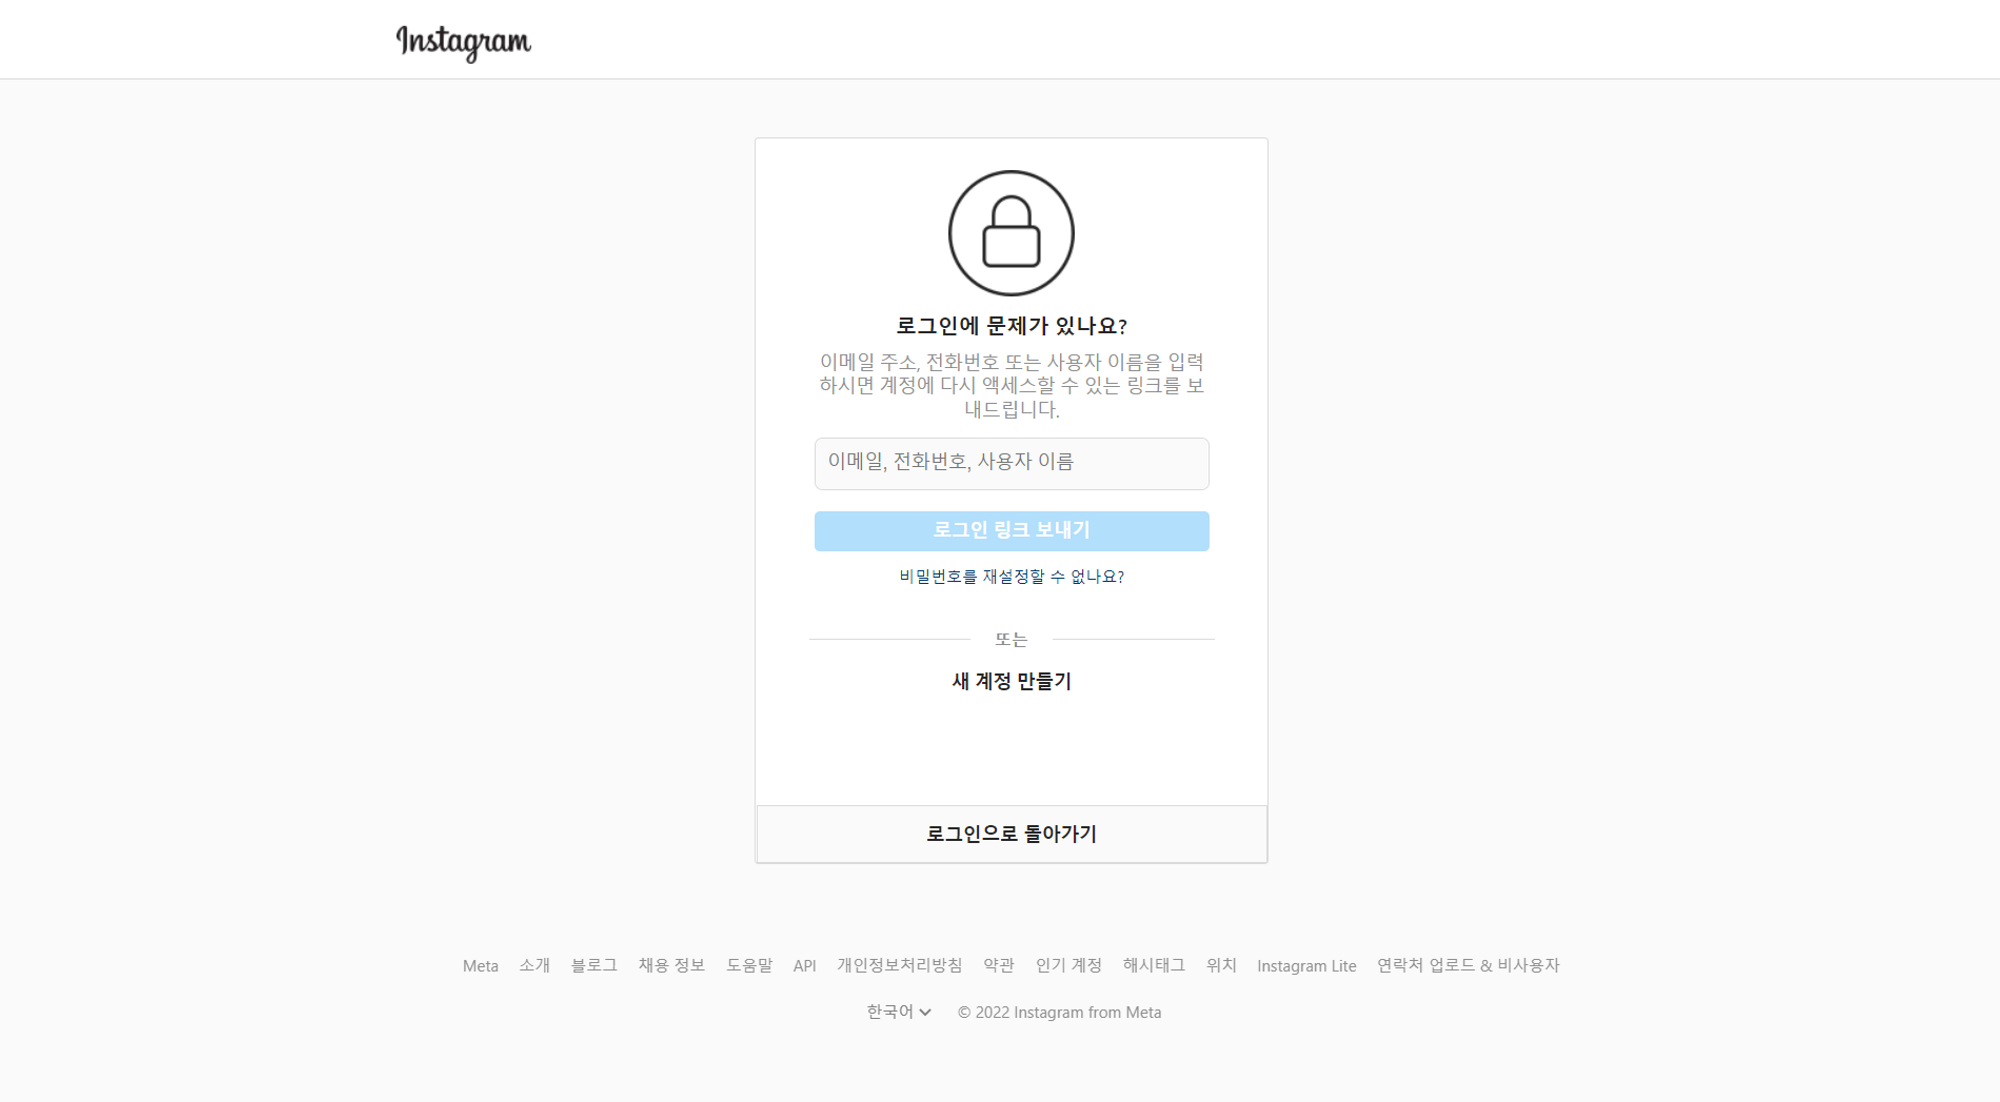Viewport: 2000px width, 1102px height.
Task: Open the Instagram Lite link
Action: 1306,965
